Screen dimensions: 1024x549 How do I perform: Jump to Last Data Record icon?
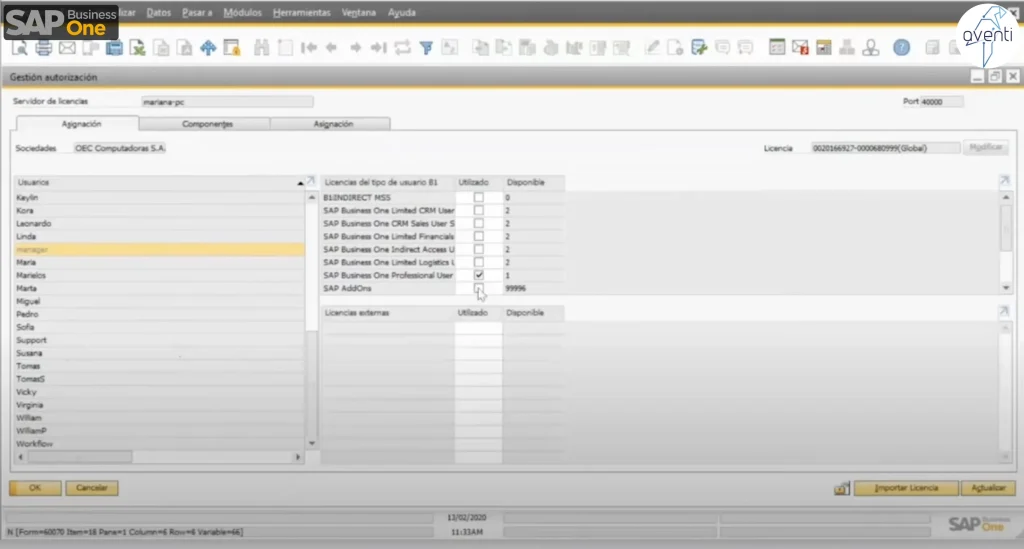pos(379,48)
